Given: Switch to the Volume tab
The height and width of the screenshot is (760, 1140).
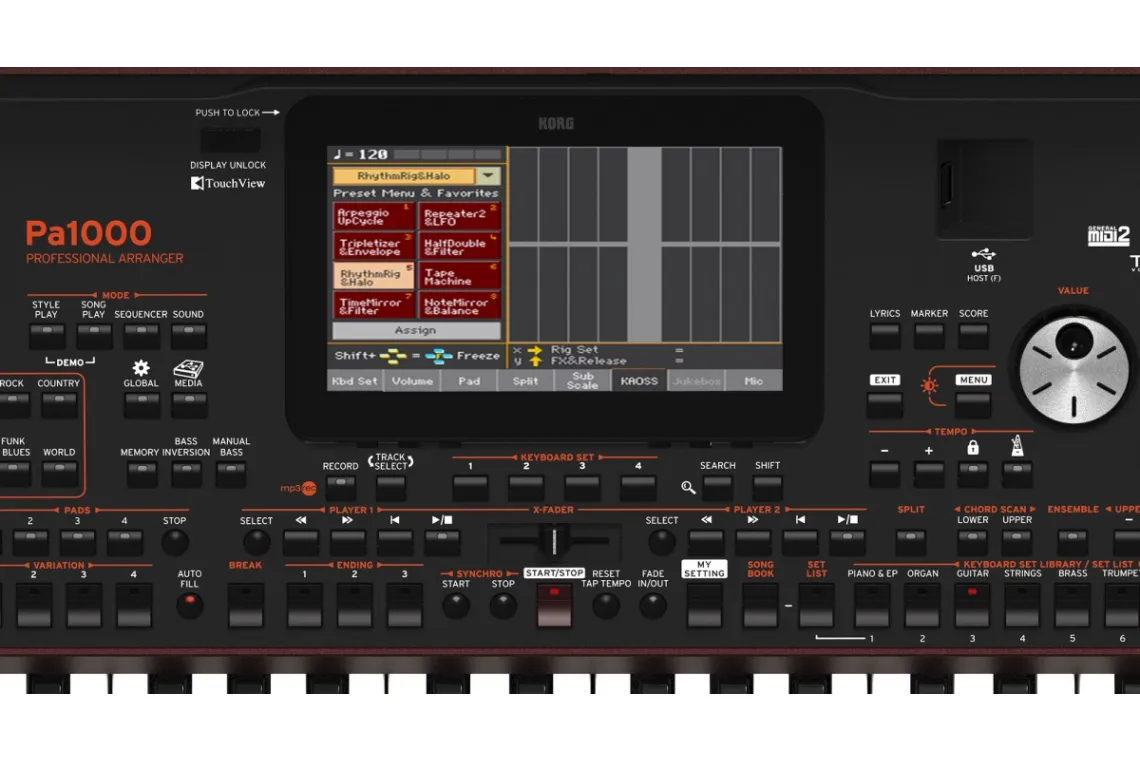Looking at the screenshot, I should click(412, 381).
